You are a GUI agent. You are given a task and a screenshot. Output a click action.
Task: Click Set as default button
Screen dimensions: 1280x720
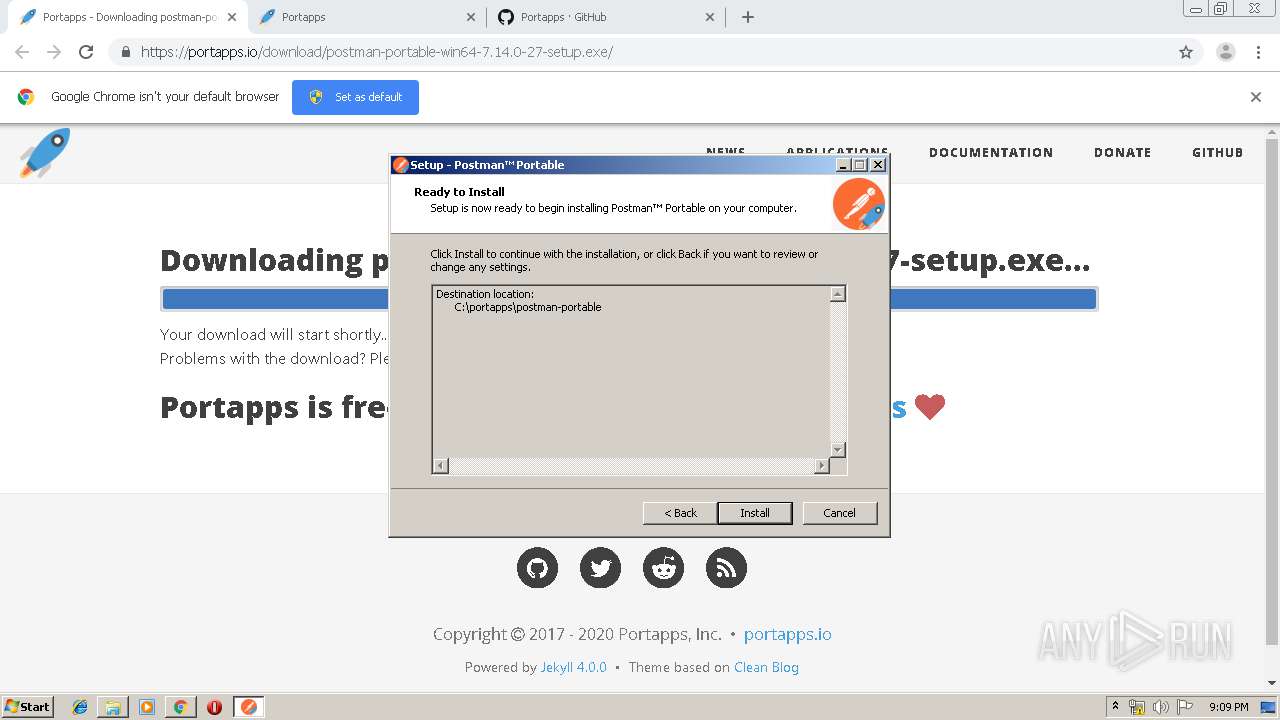355,97
